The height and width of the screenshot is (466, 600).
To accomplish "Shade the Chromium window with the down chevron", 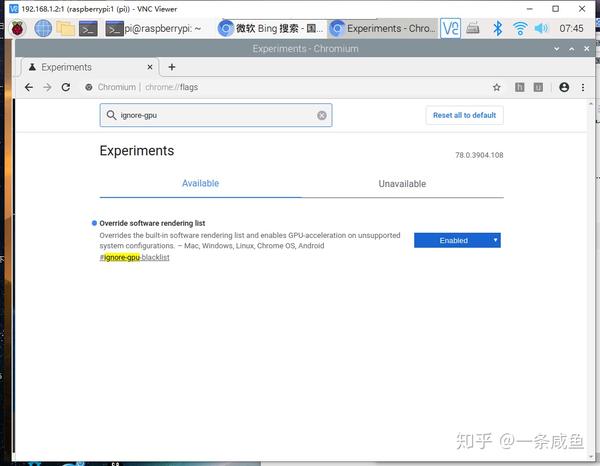I will click(556, 49).
